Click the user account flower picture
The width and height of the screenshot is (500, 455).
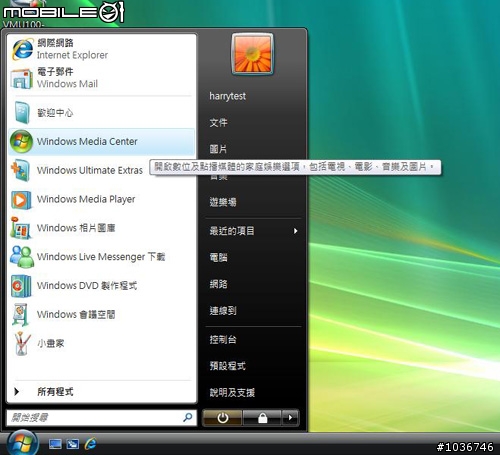coord(253,54)
